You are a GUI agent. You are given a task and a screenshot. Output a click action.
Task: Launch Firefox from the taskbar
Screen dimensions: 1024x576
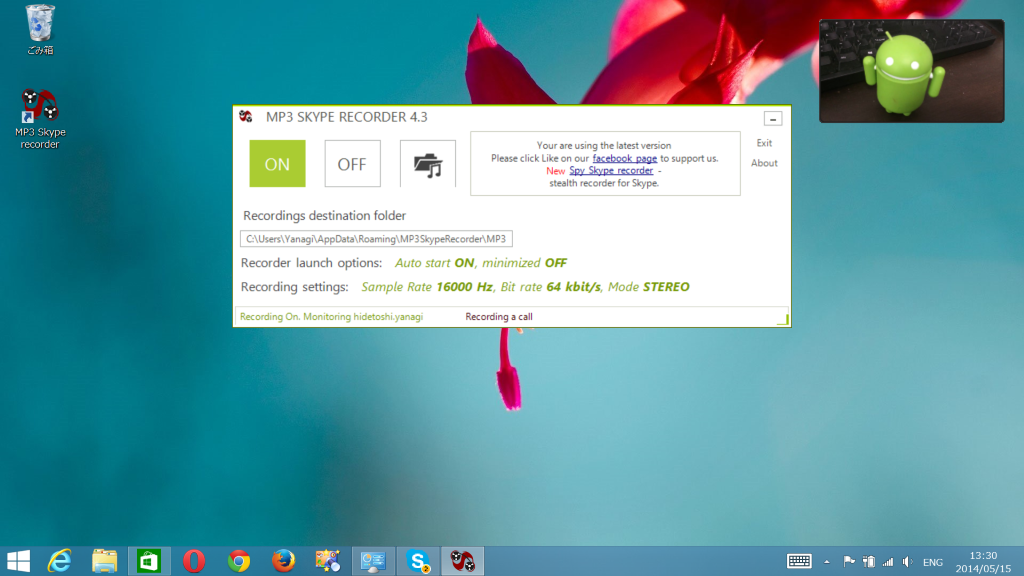[283, 561]
